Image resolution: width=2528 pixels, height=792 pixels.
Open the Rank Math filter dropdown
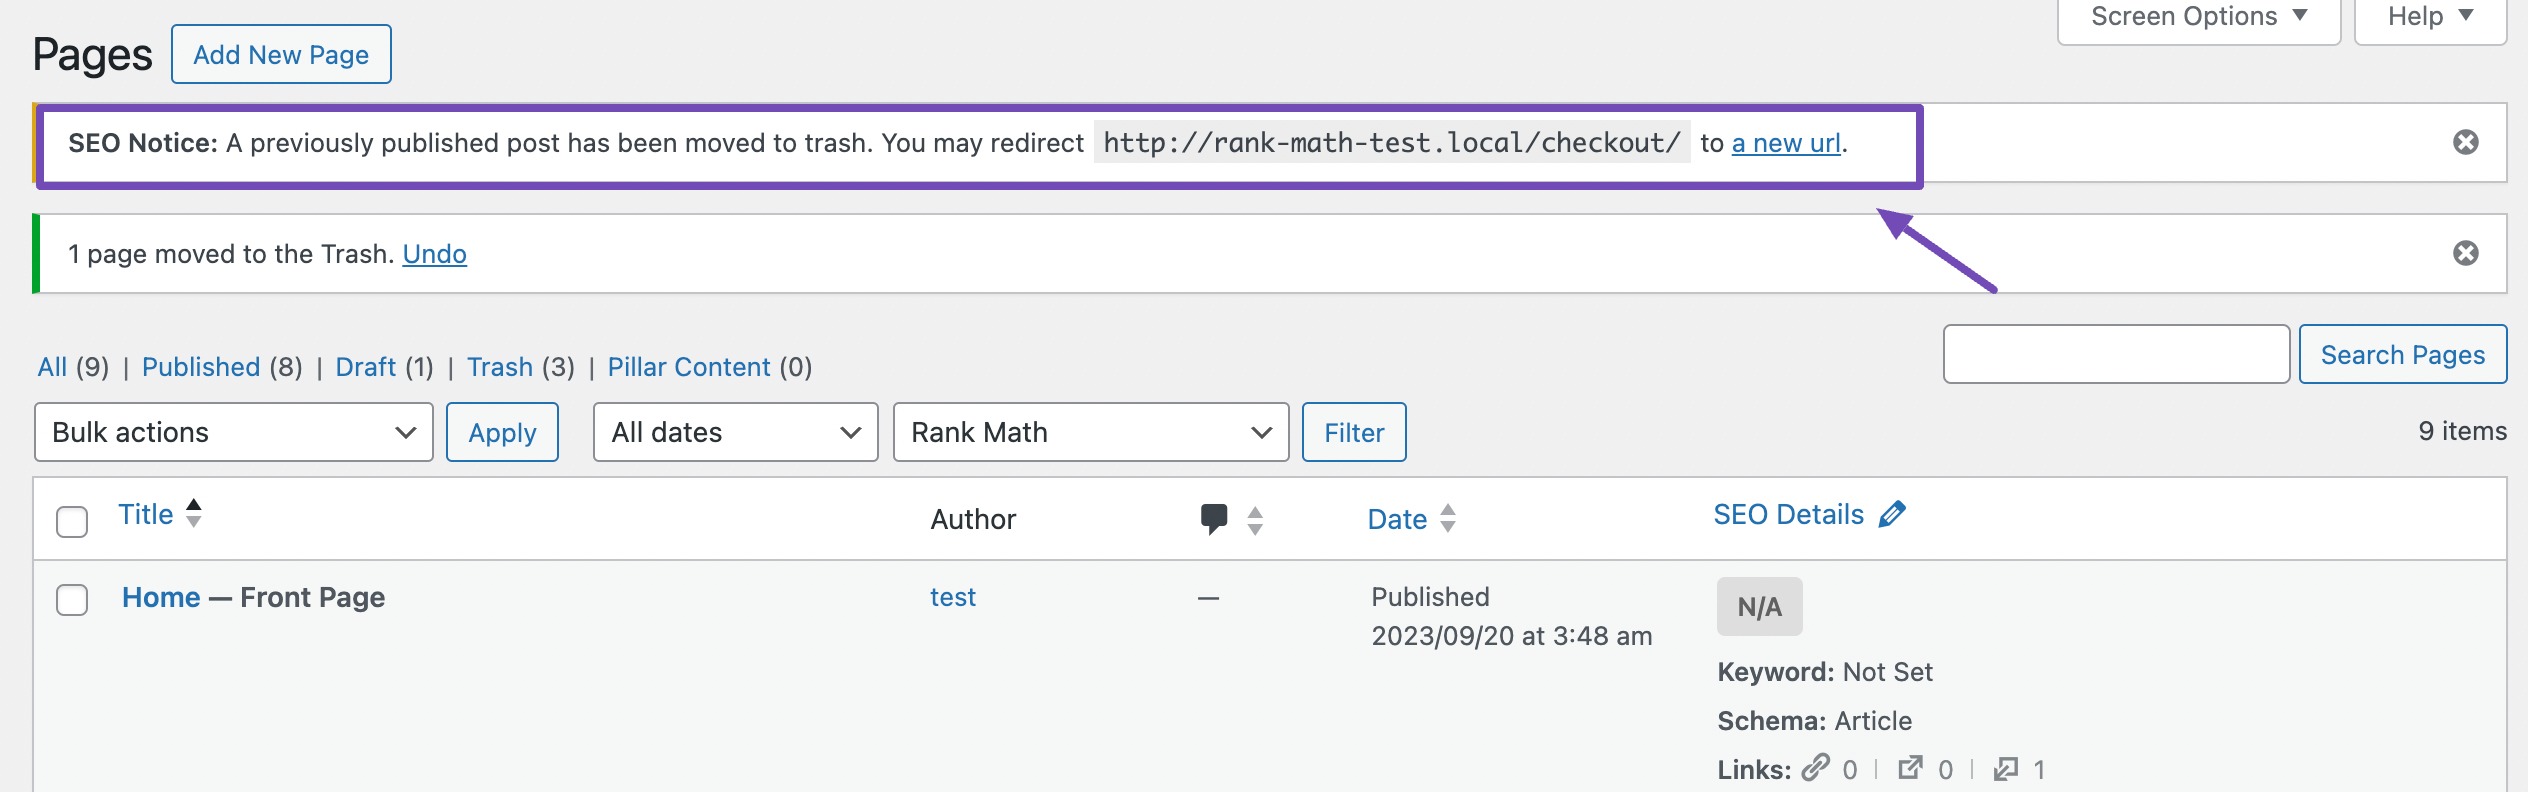pos(1091,432)
